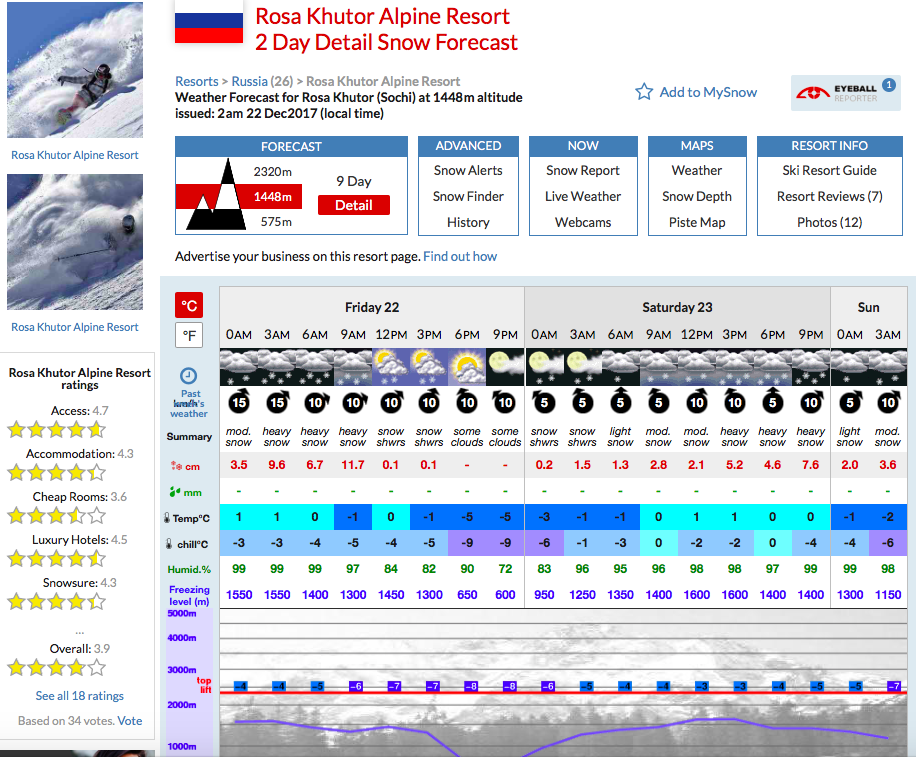916x757 pixels.
Task: Open the Piste Map
Action: pyautogui.click(x=696, y=223)
